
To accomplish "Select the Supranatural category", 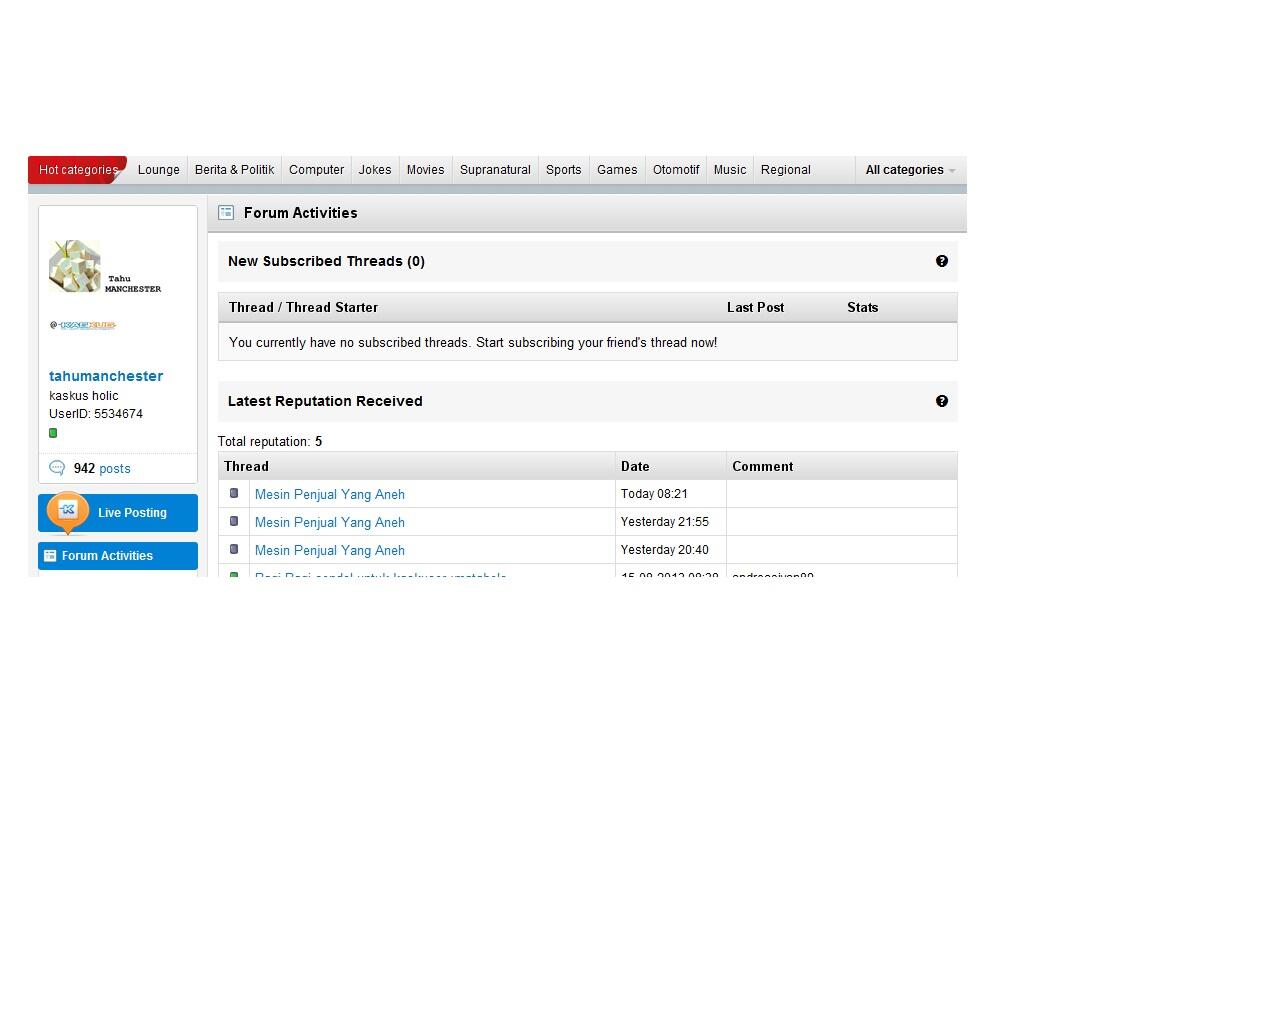I will [x=495, y=170].
